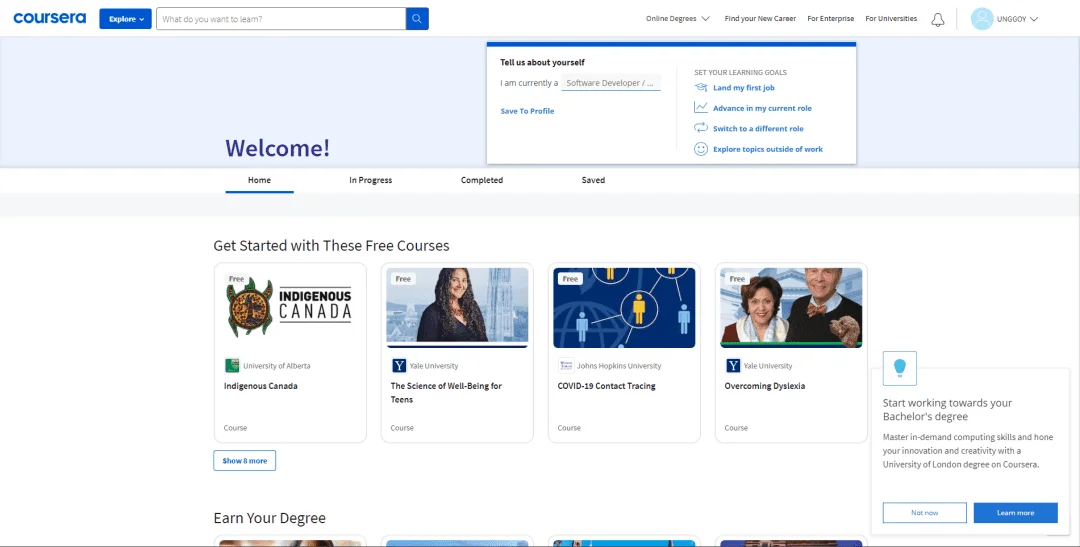Focus the What do you want to learn search field
The height and width of the screenshot is (547, 1080).
[x=281, y=19]
